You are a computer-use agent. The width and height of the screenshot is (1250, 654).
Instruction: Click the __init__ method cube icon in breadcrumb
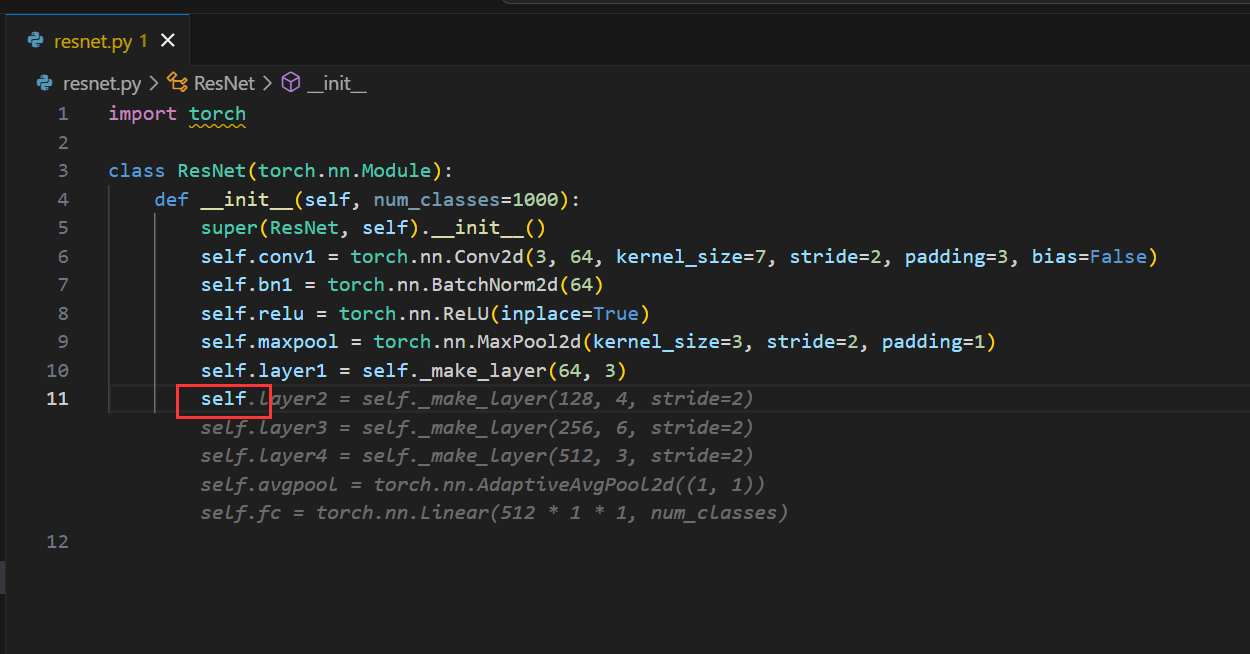(291, 83)
